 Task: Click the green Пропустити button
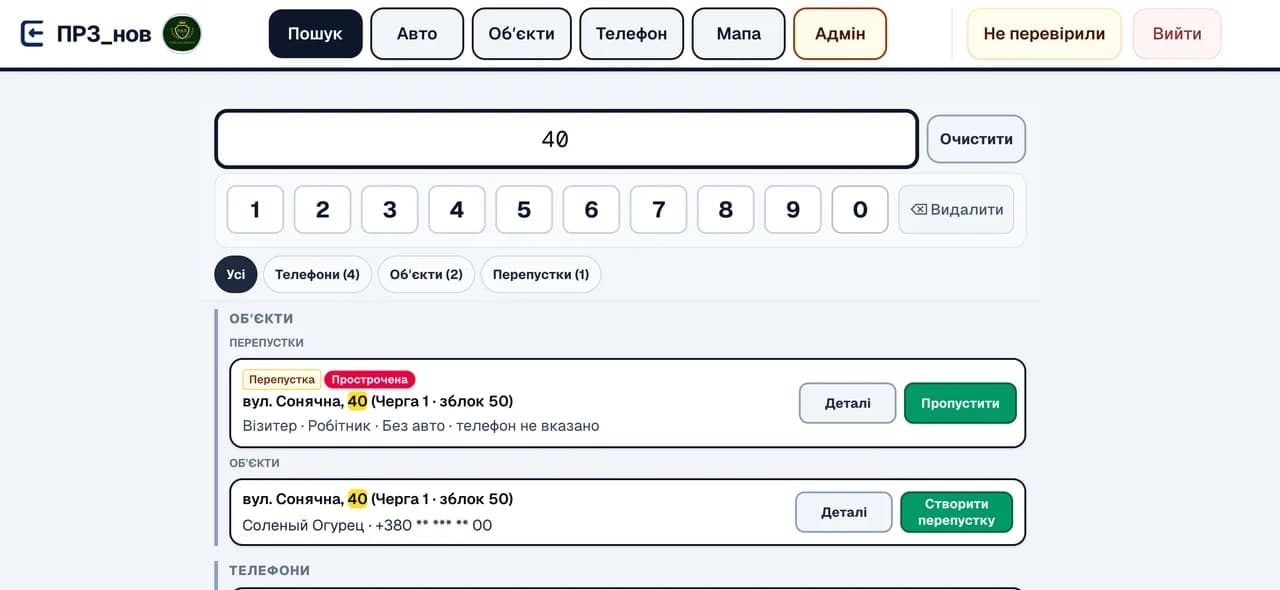960,403
